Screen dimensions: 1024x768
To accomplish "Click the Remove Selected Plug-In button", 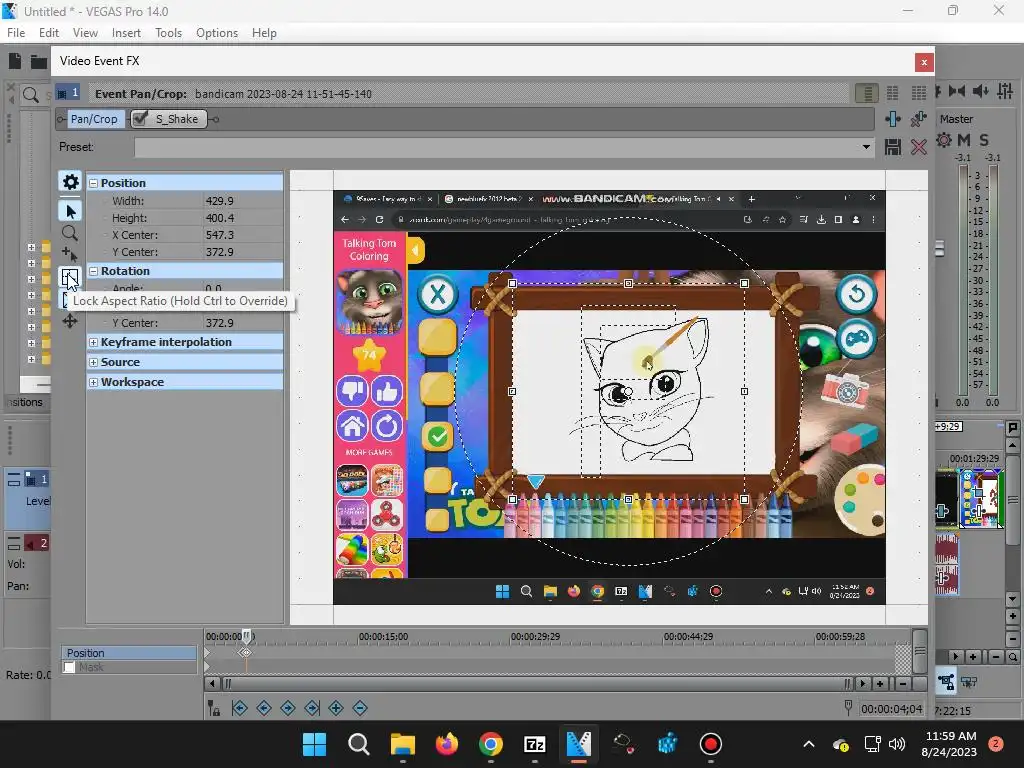I will [919, 119].
